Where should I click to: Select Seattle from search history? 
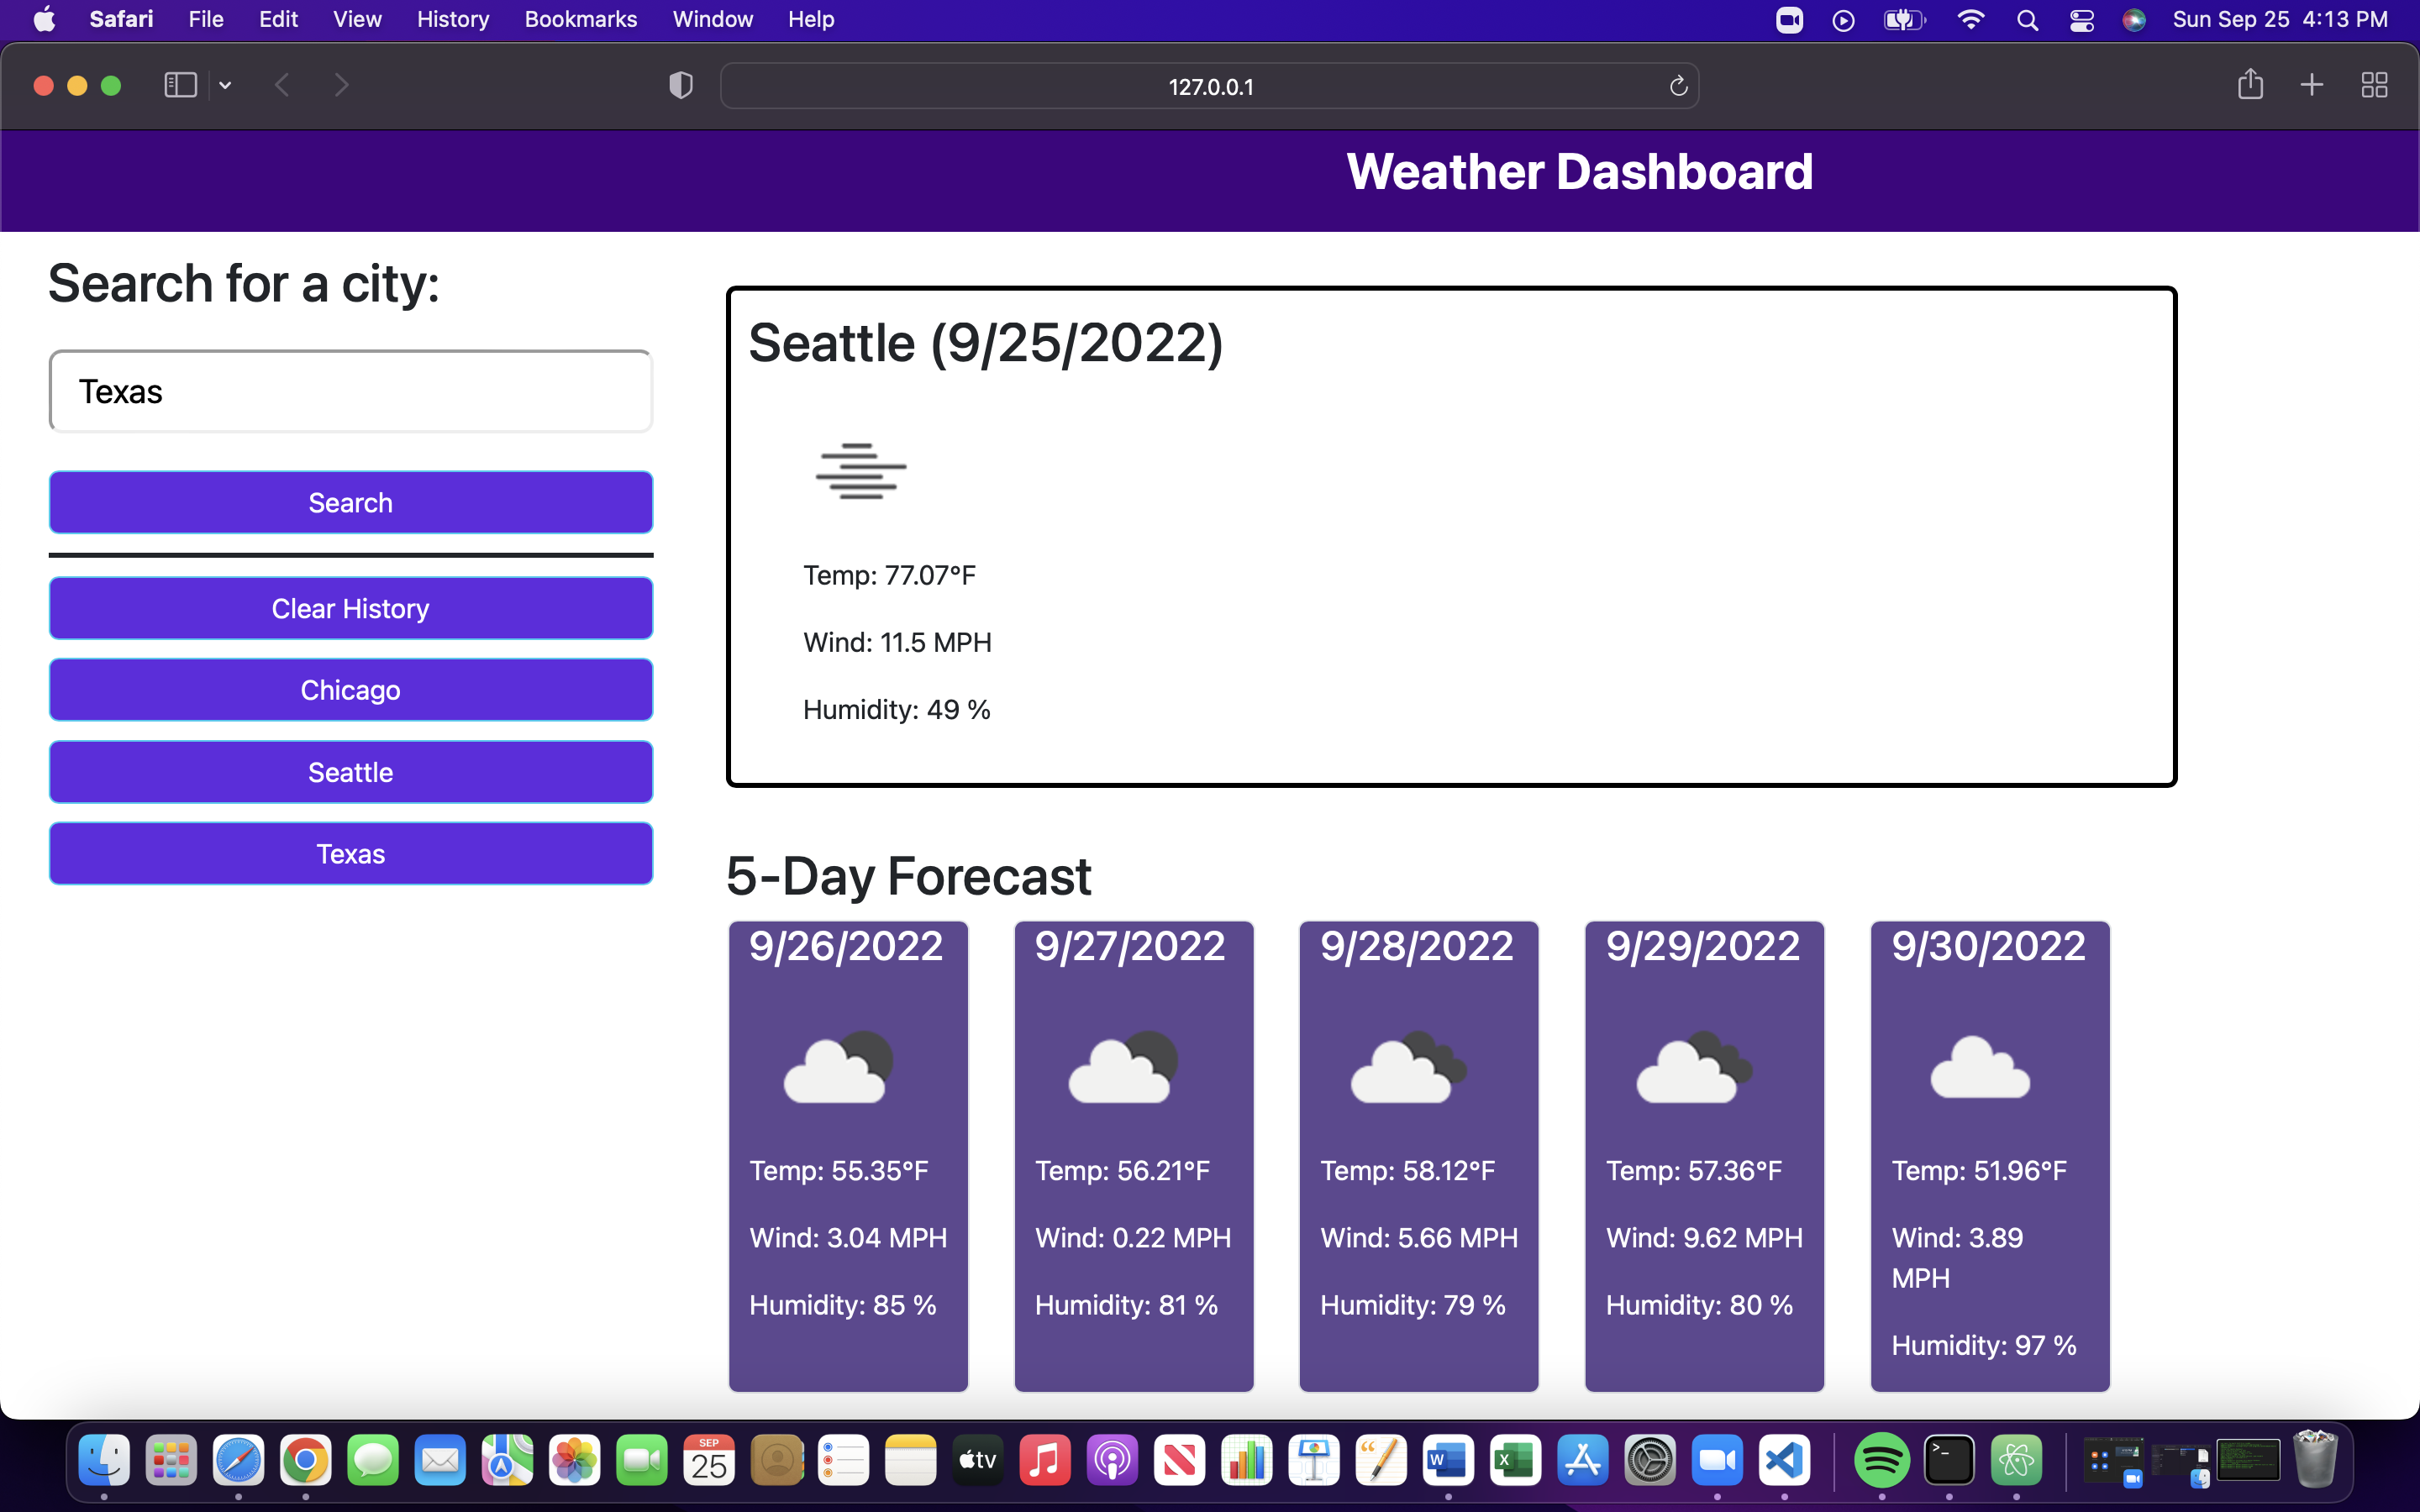350,771
